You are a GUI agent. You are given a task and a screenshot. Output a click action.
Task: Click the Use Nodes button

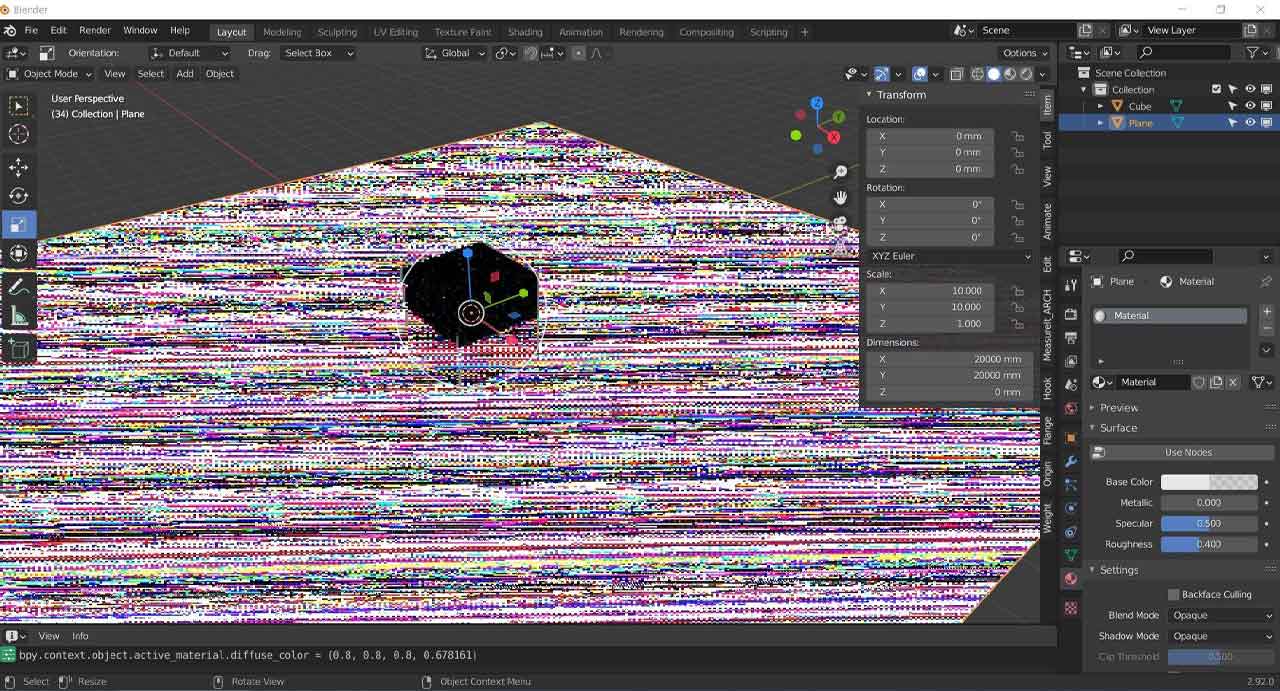click(1190, 452)
